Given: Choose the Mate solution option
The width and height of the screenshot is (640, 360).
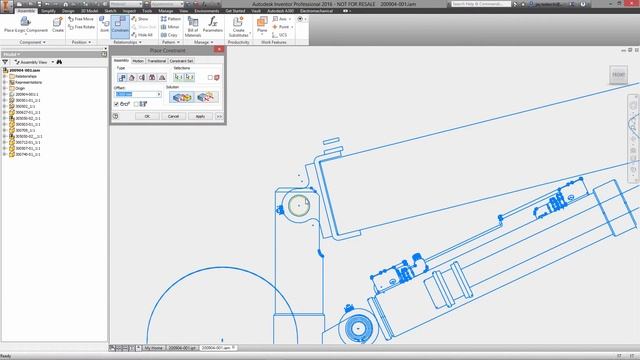Looking at the screenshot, I should (182, 97).
